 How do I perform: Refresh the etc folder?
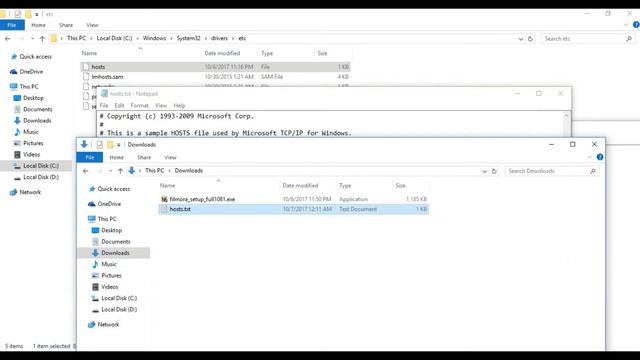(530, 39)
